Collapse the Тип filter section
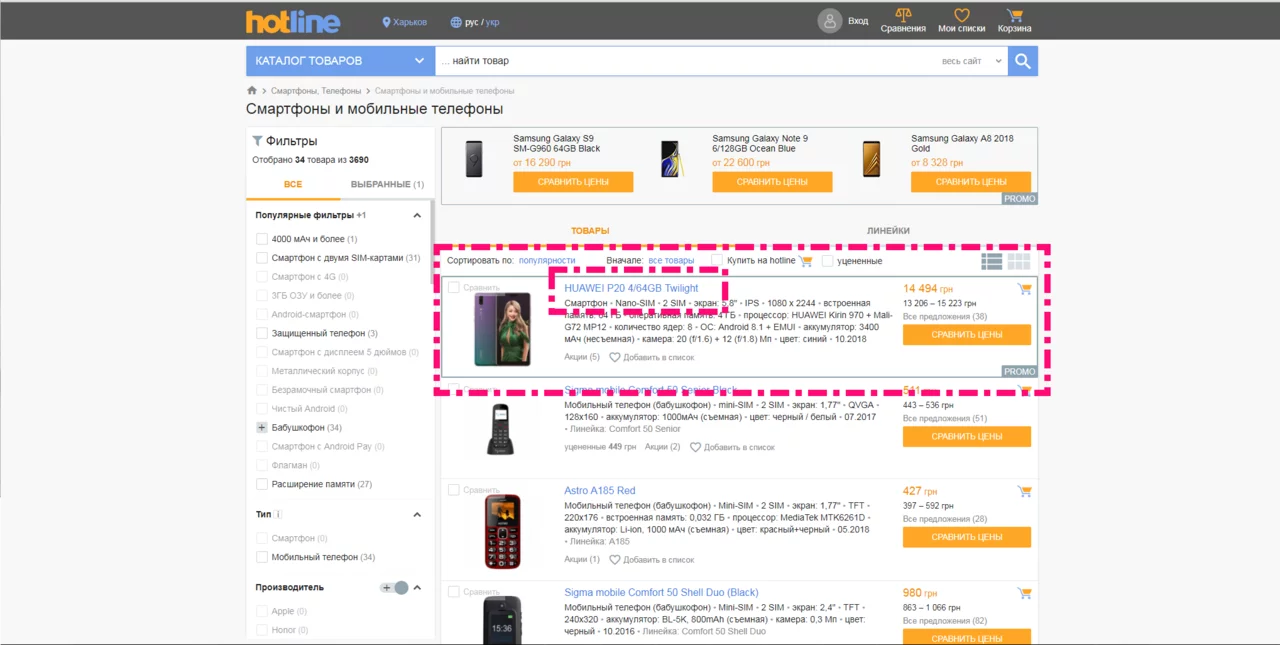Viewport: 1280px width, 645px height. (x=418, y=515)
